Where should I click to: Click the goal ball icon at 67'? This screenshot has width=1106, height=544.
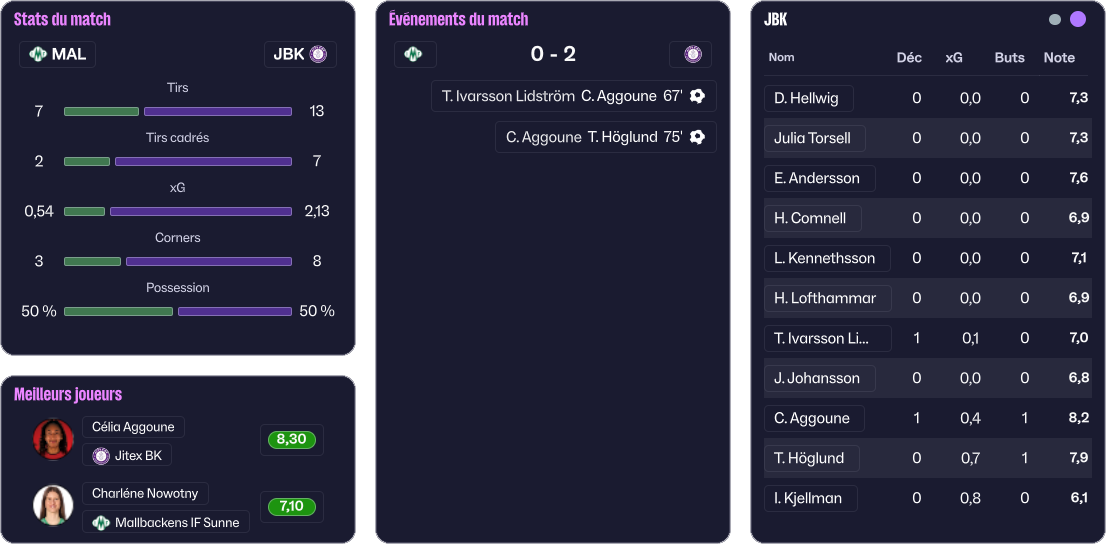tap(698, 96)
